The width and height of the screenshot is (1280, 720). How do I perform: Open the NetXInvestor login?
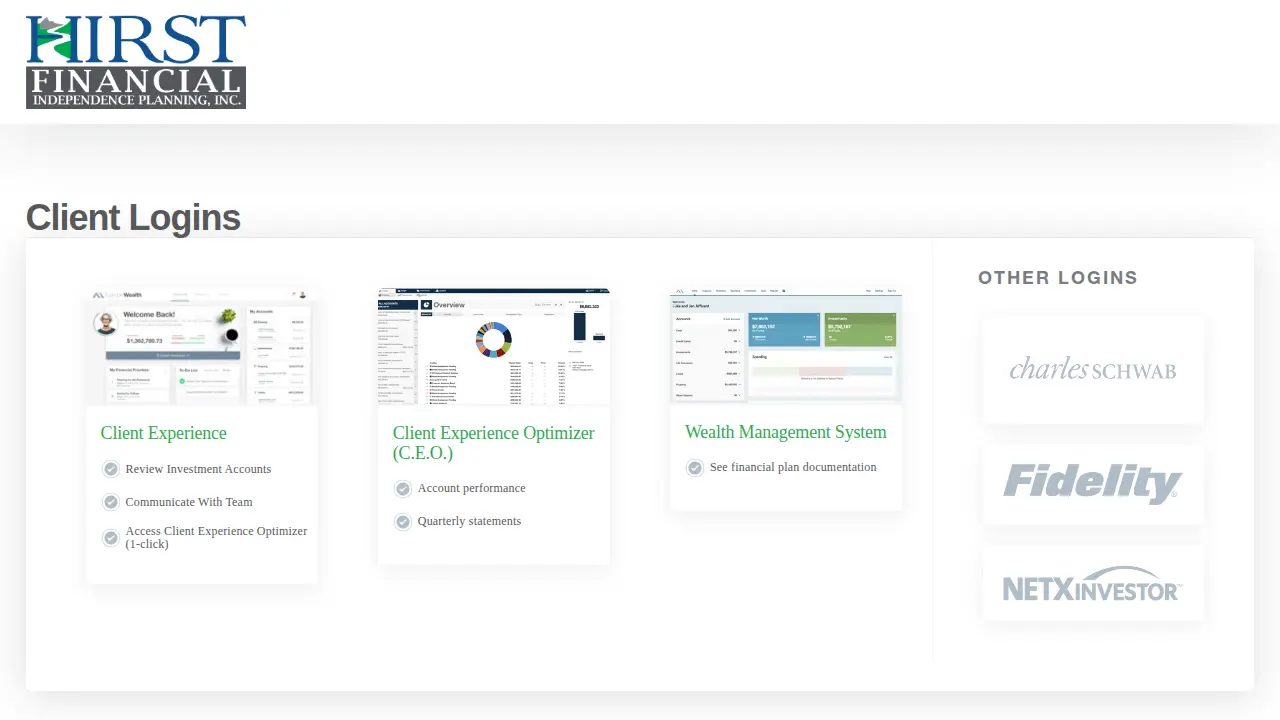(x=1093, y=583)
